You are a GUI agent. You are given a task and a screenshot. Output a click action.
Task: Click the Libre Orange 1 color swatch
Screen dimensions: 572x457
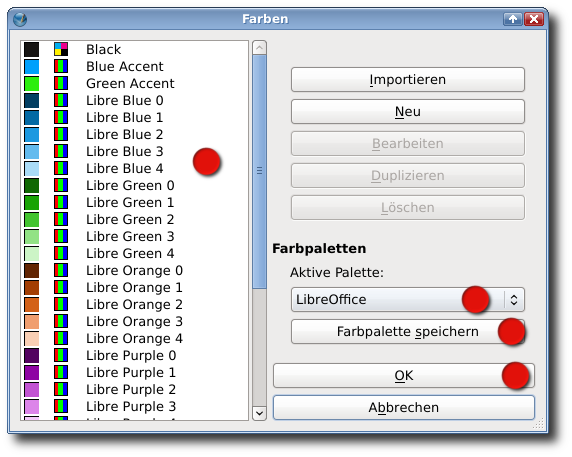(x=32, y=287)
